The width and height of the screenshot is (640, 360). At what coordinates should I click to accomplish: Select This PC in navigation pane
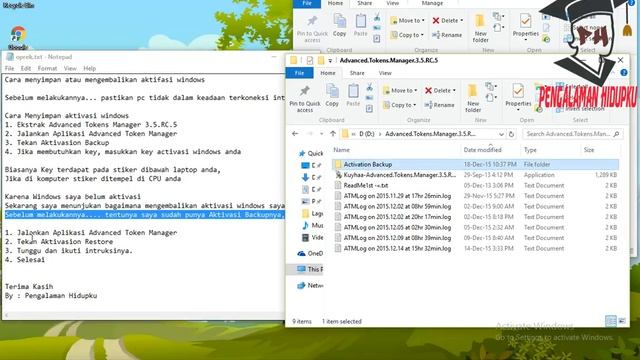[x=310, y=269]
